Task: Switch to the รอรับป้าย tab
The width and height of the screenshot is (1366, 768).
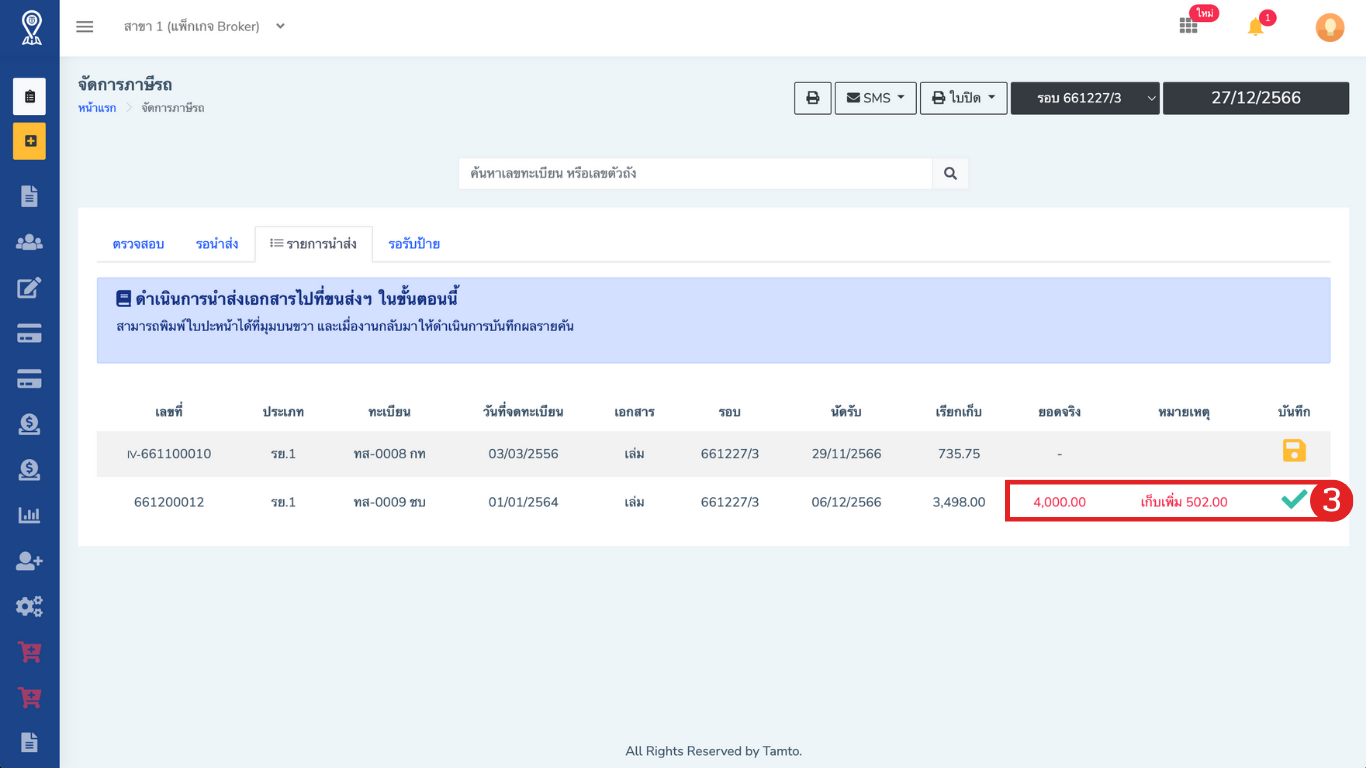Action: pos(414,244)
